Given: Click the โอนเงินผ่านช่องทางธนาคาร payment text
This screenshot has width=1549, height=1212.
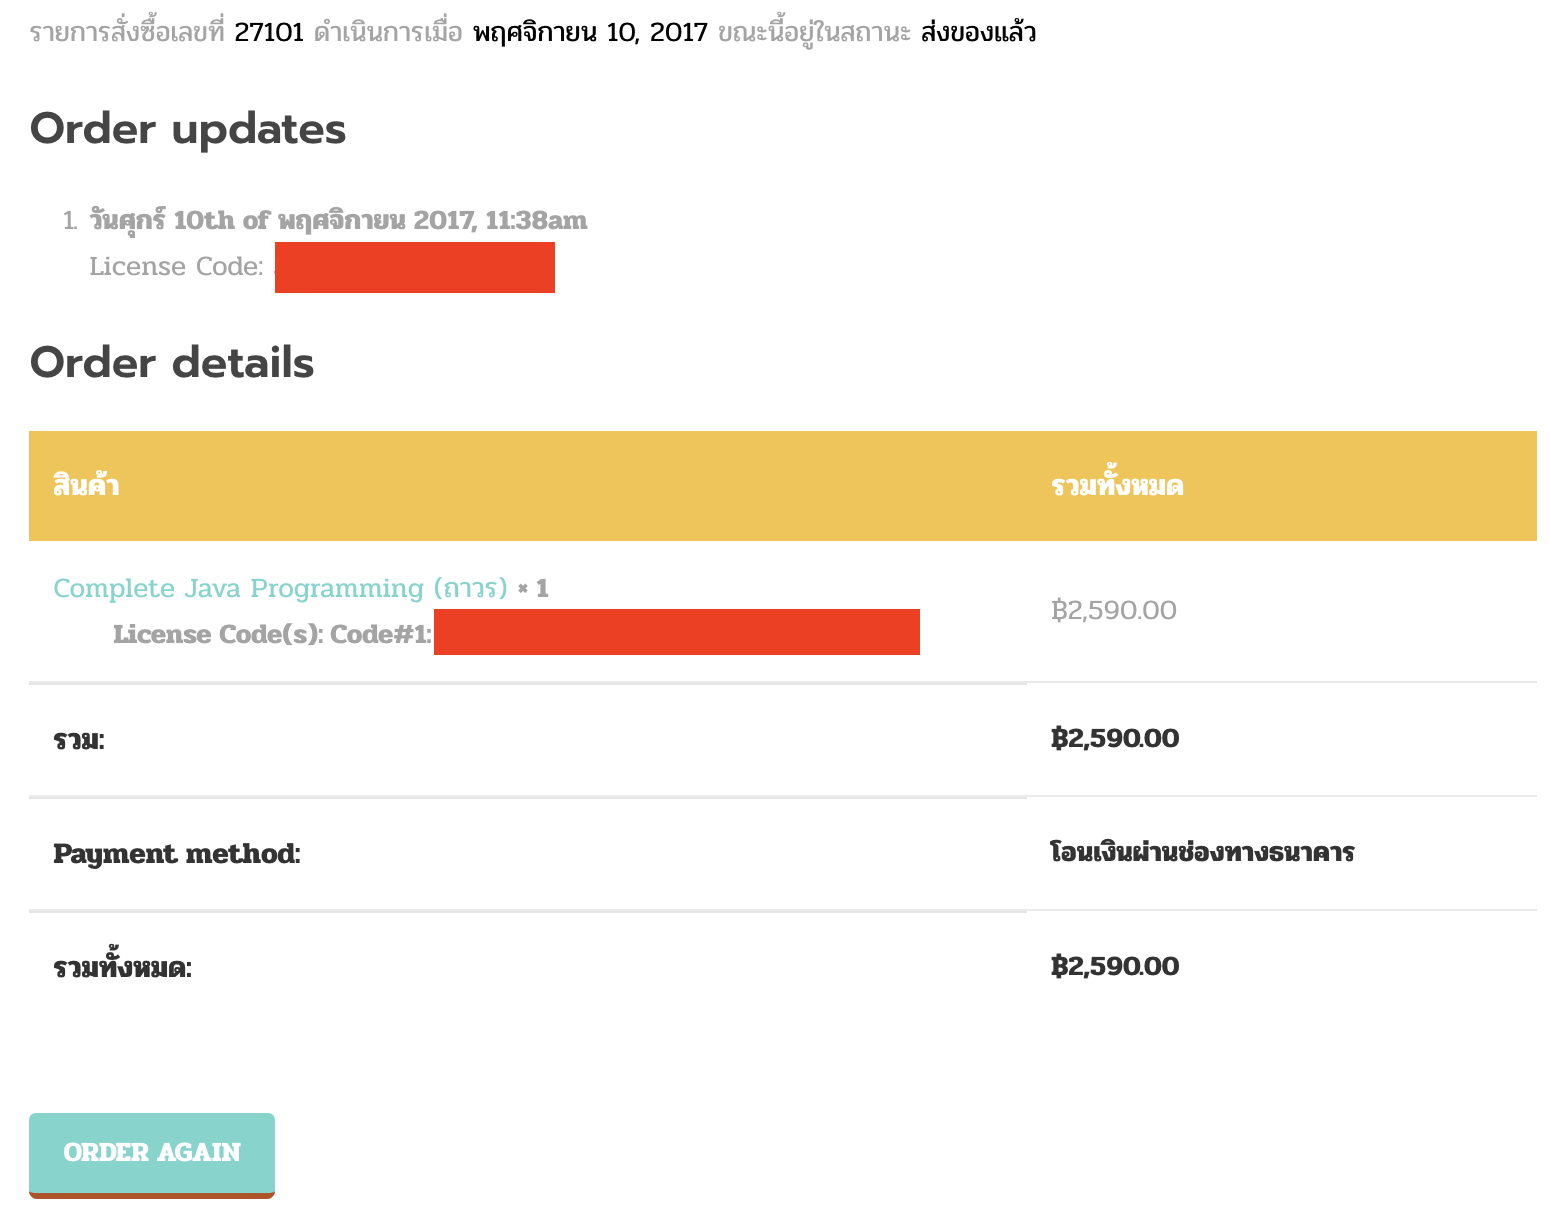Looking at the screenshot, I should (1202, 852).
